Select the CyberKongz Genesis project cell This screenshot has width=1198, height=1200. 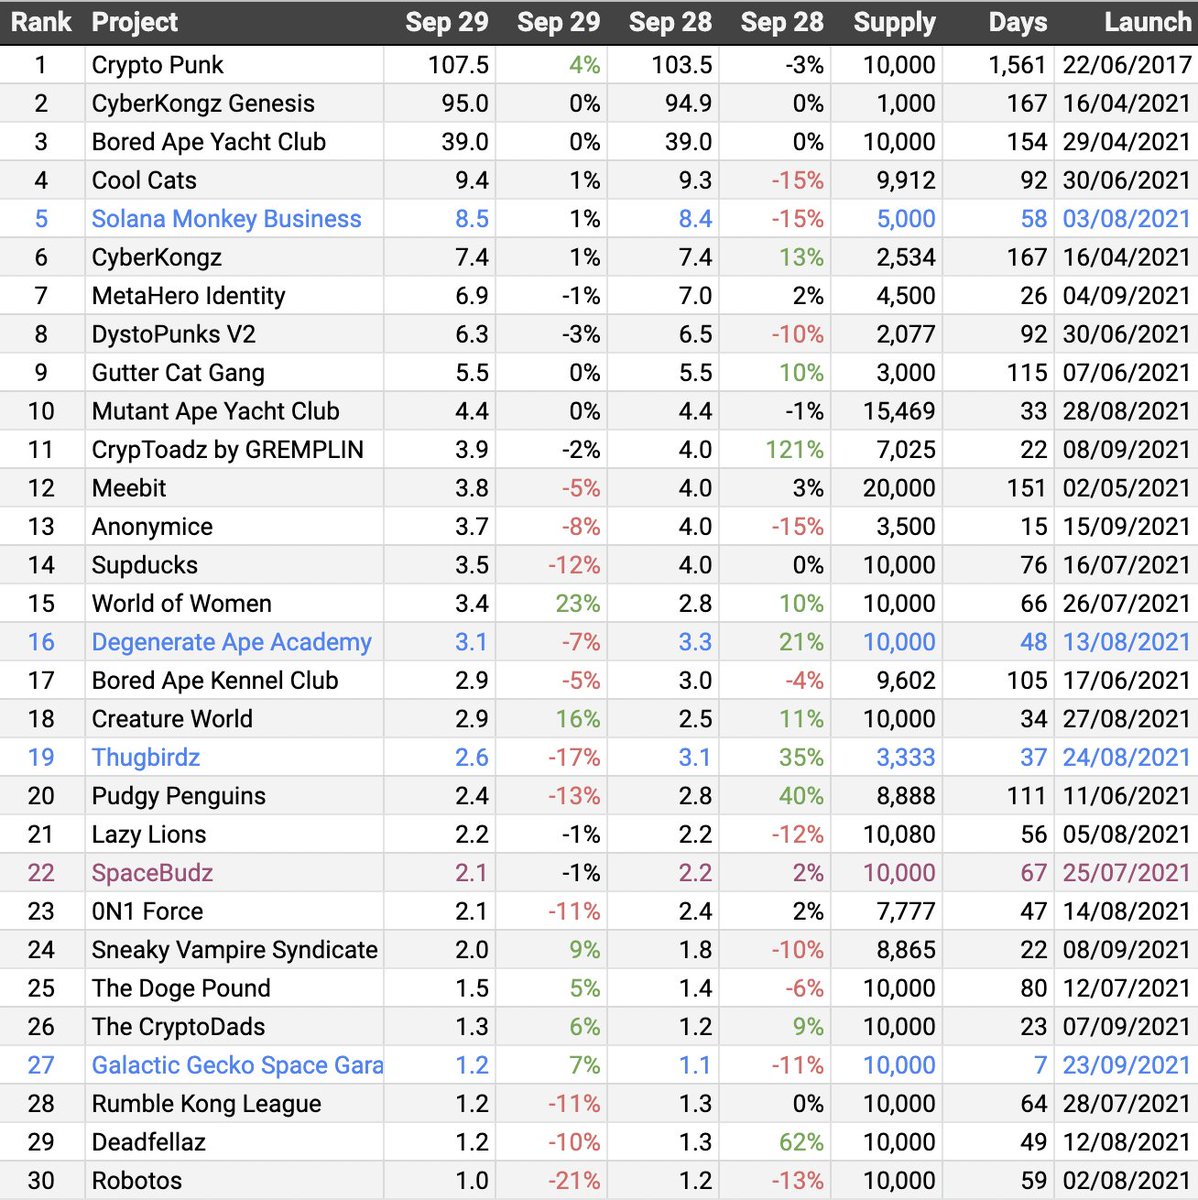point(234,103)
